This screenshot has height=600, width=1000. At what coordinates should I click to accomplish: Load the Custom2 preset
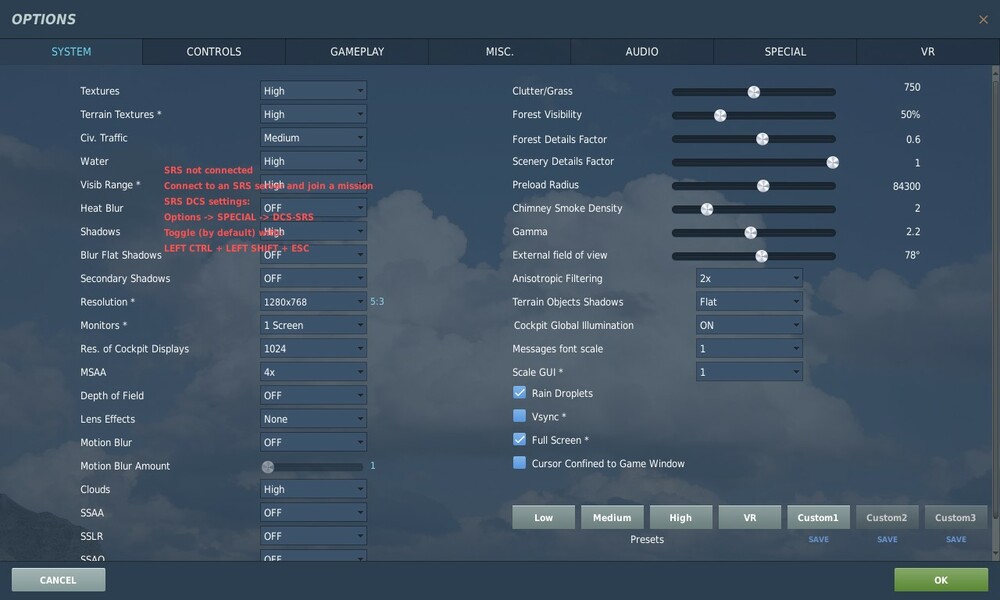[887, 517]
